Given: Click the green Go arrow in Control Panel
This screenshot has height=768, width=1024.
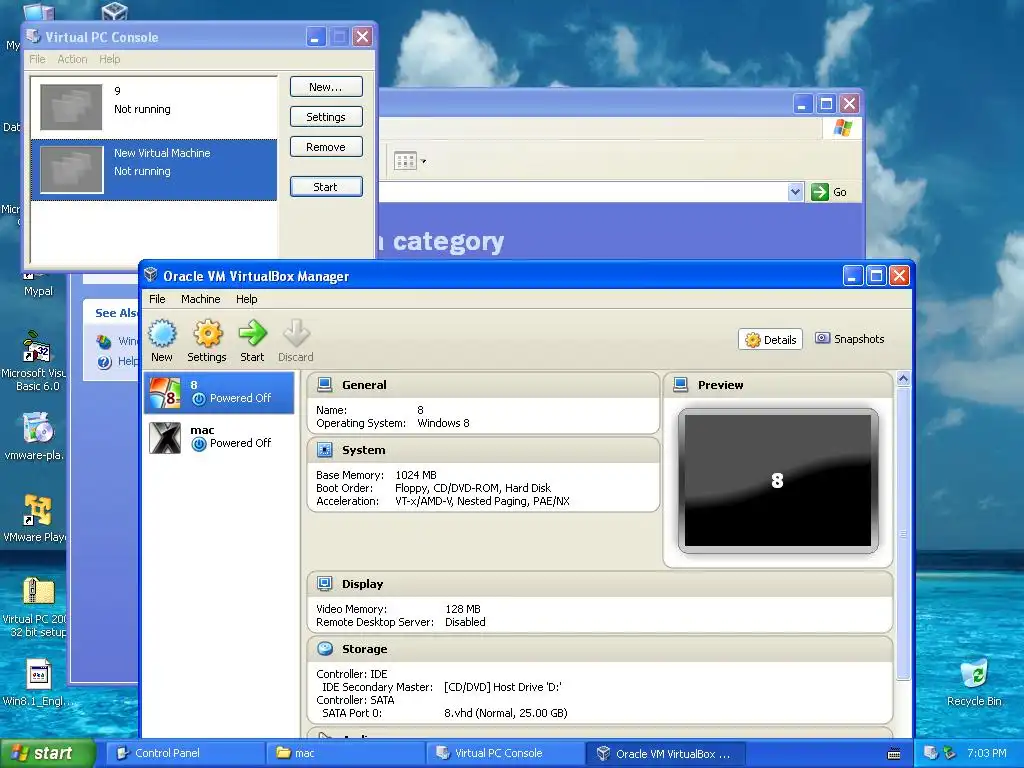Looking at the screenshot, I should pos(820,192).
